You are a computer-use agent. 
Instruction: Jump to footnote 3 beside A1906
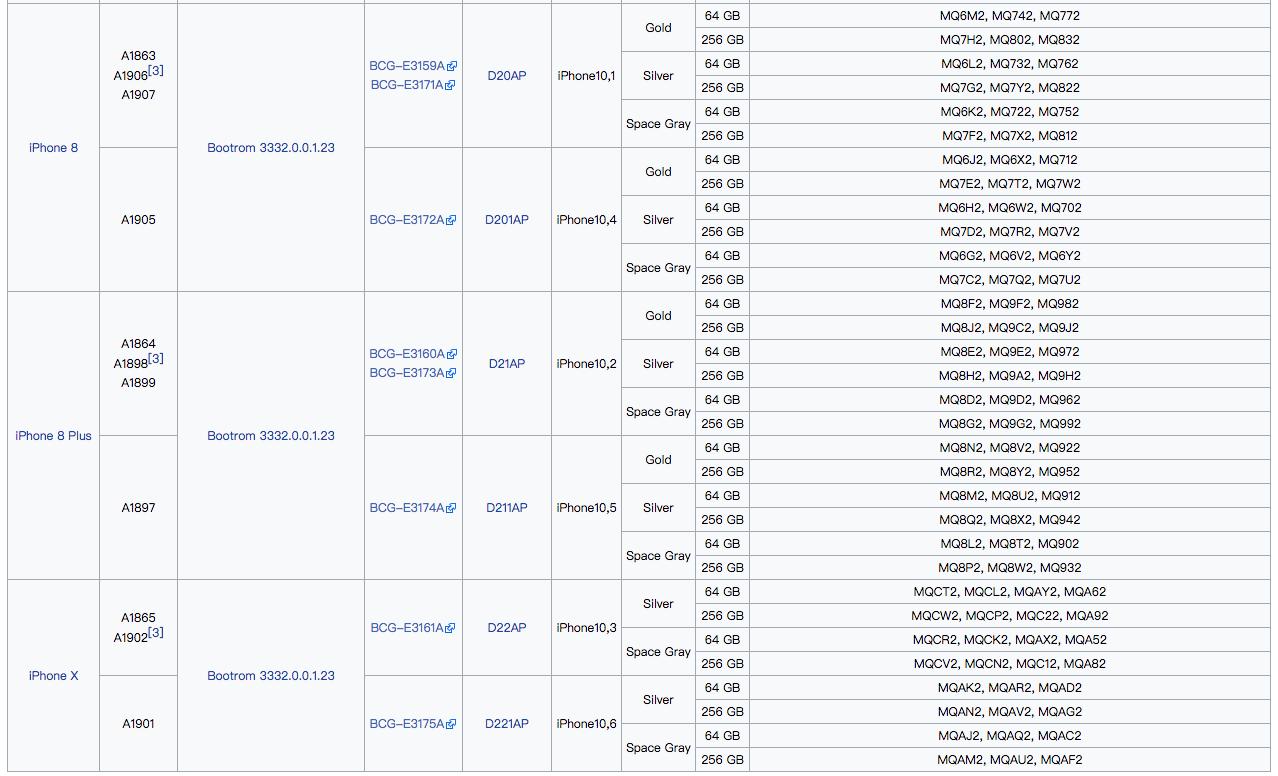(x=156, y=71)
